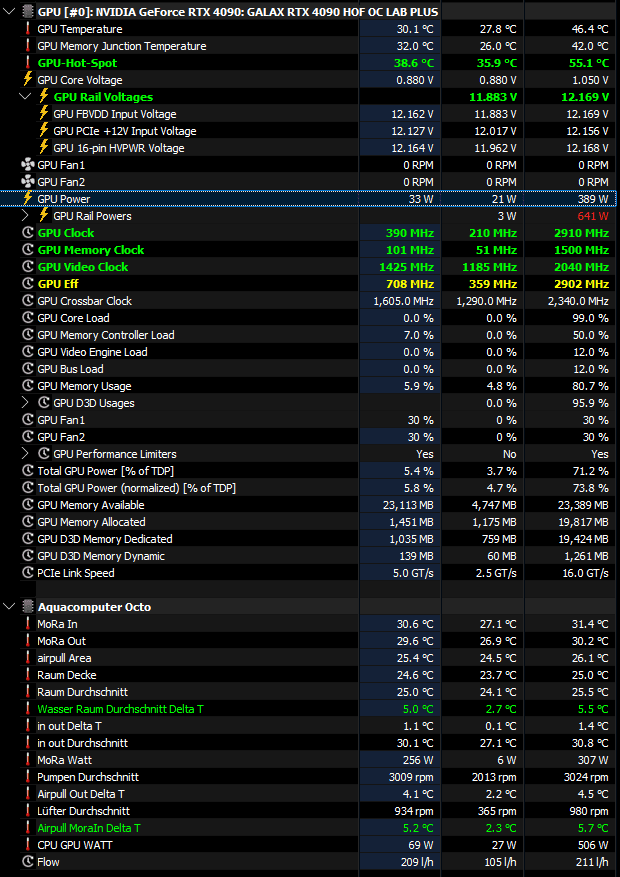Click the clock icon beside GPU Crossbar Clock
Image resolution: width=620 pixels, height=877 pixels.
pos(27,300)
